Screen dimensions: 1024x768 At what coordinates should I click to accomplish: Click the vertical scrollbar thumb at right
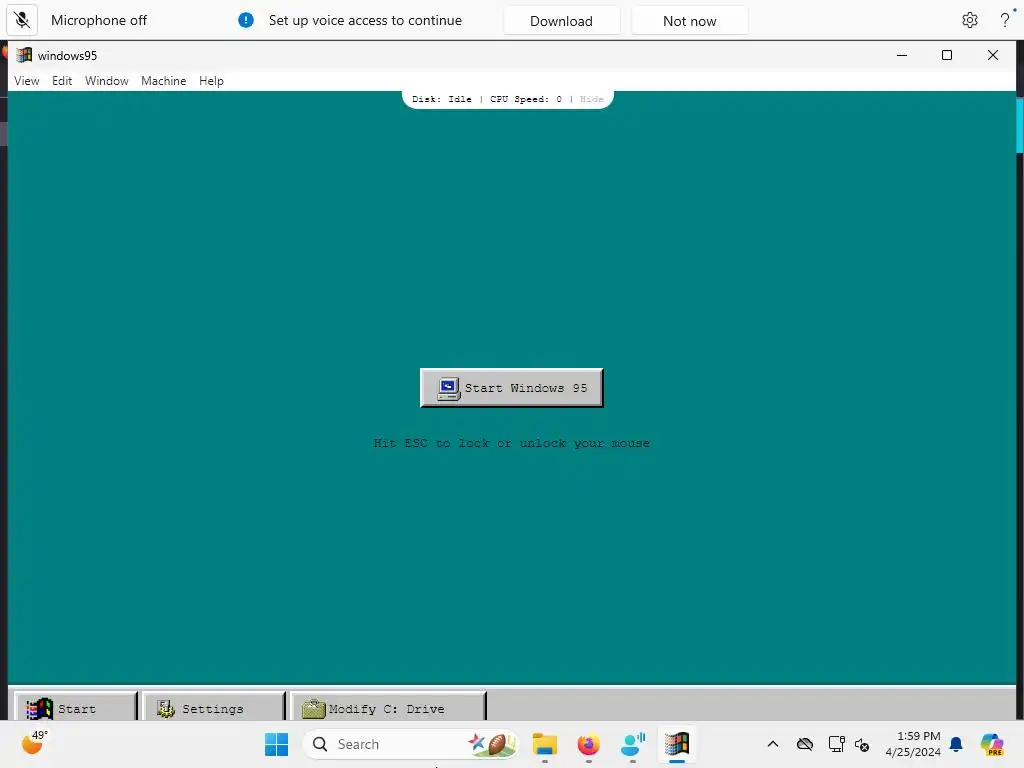(1019, 125)
